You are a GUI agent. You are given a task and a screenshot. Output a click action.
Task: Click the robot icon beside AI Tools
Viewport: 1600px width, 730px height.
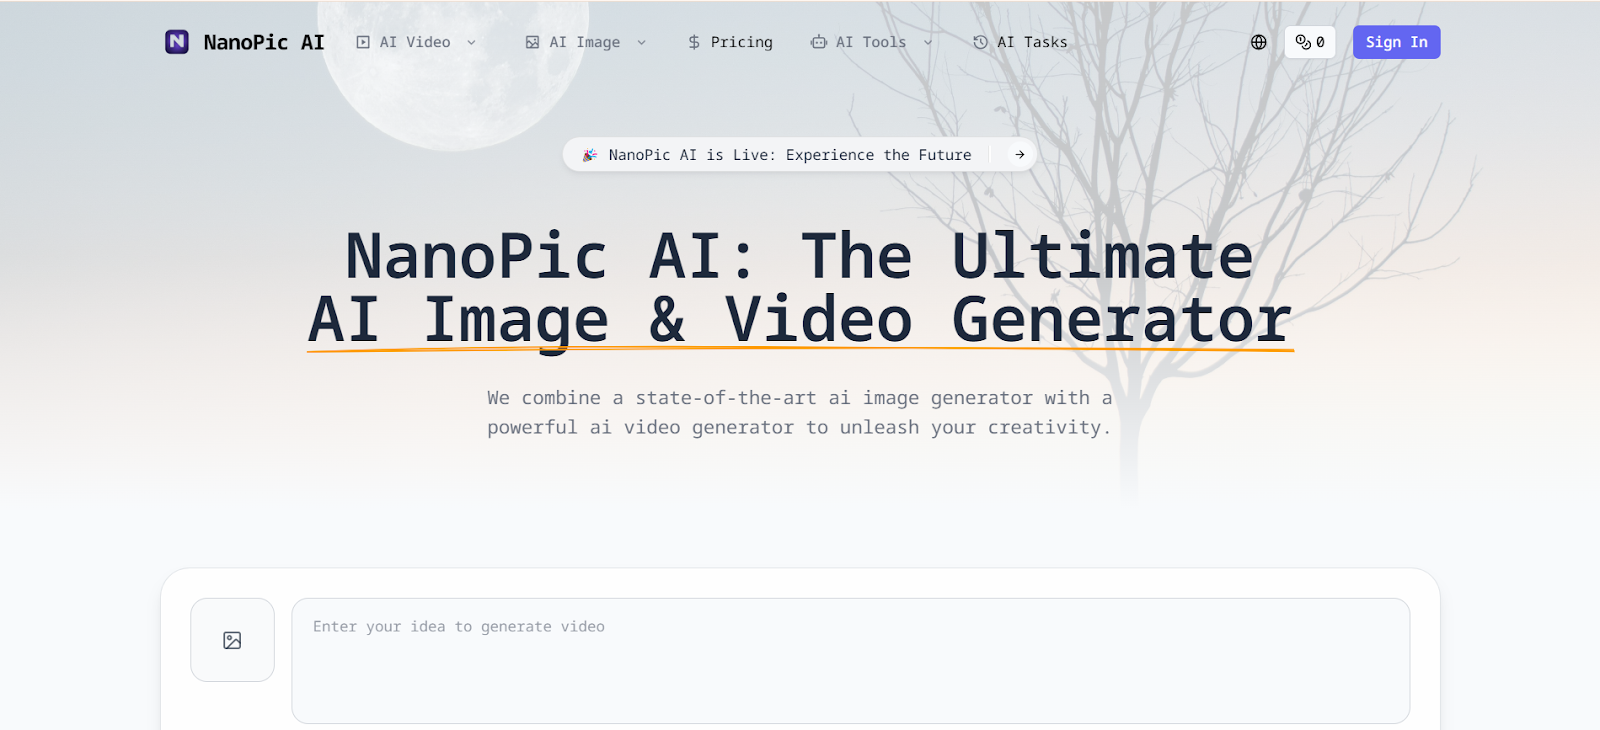[819, 42]
